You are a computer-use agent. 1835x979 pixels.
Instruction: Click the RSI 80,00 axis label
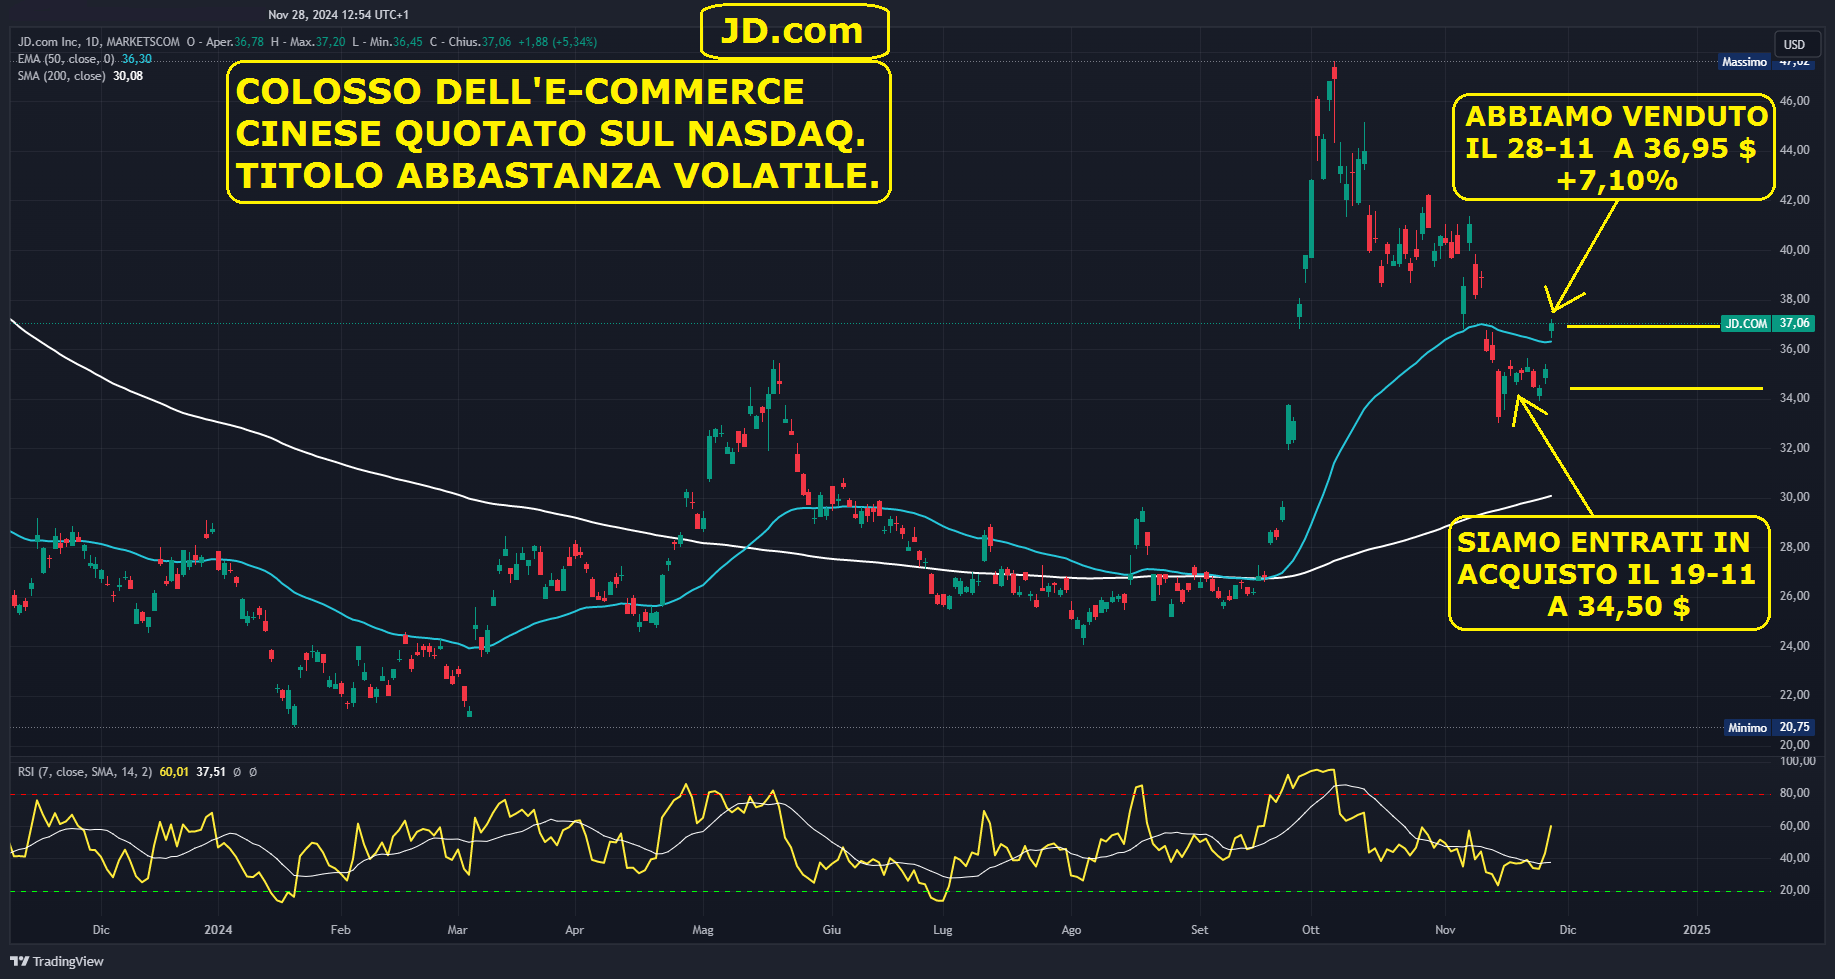click(x=1794, y=793)
